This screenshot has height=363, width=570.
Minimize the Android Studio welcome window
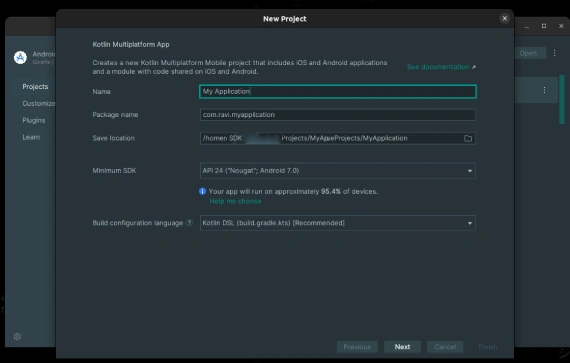click(527, 26)
